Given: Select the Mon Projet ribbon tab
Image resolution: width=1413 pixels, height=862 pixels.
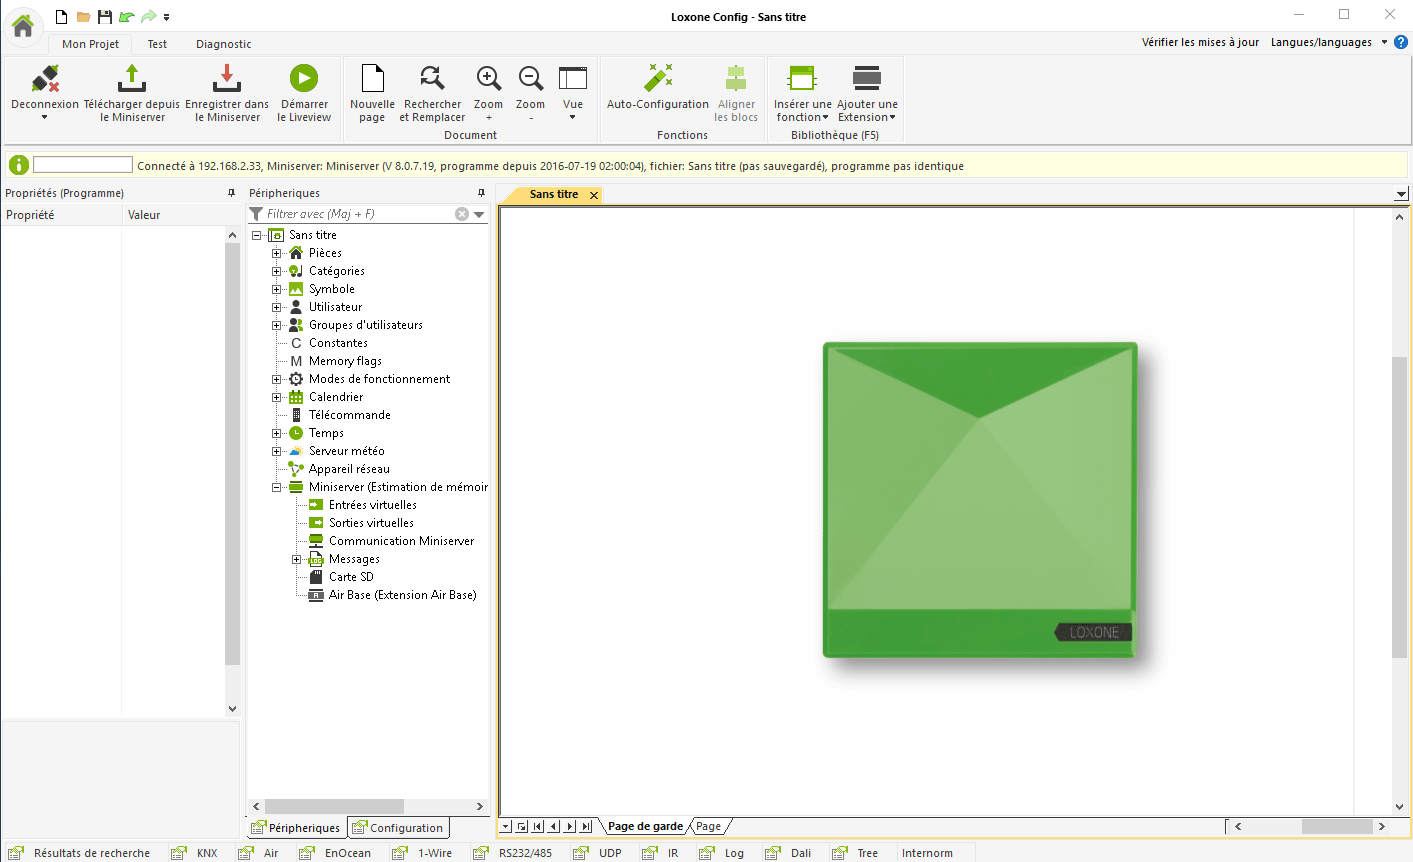Looking at the screenshot, I should click(x=90, y=44).
